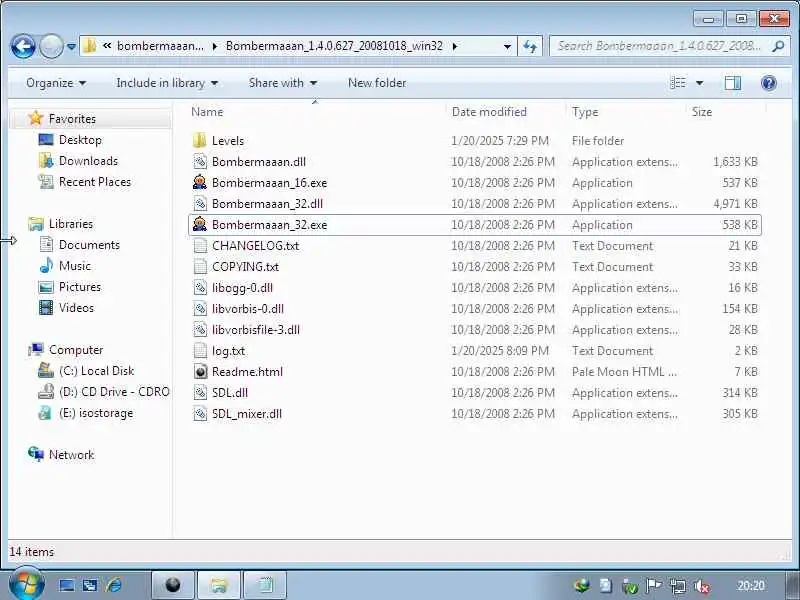Open the Organize menu

(x=56, y=83)
